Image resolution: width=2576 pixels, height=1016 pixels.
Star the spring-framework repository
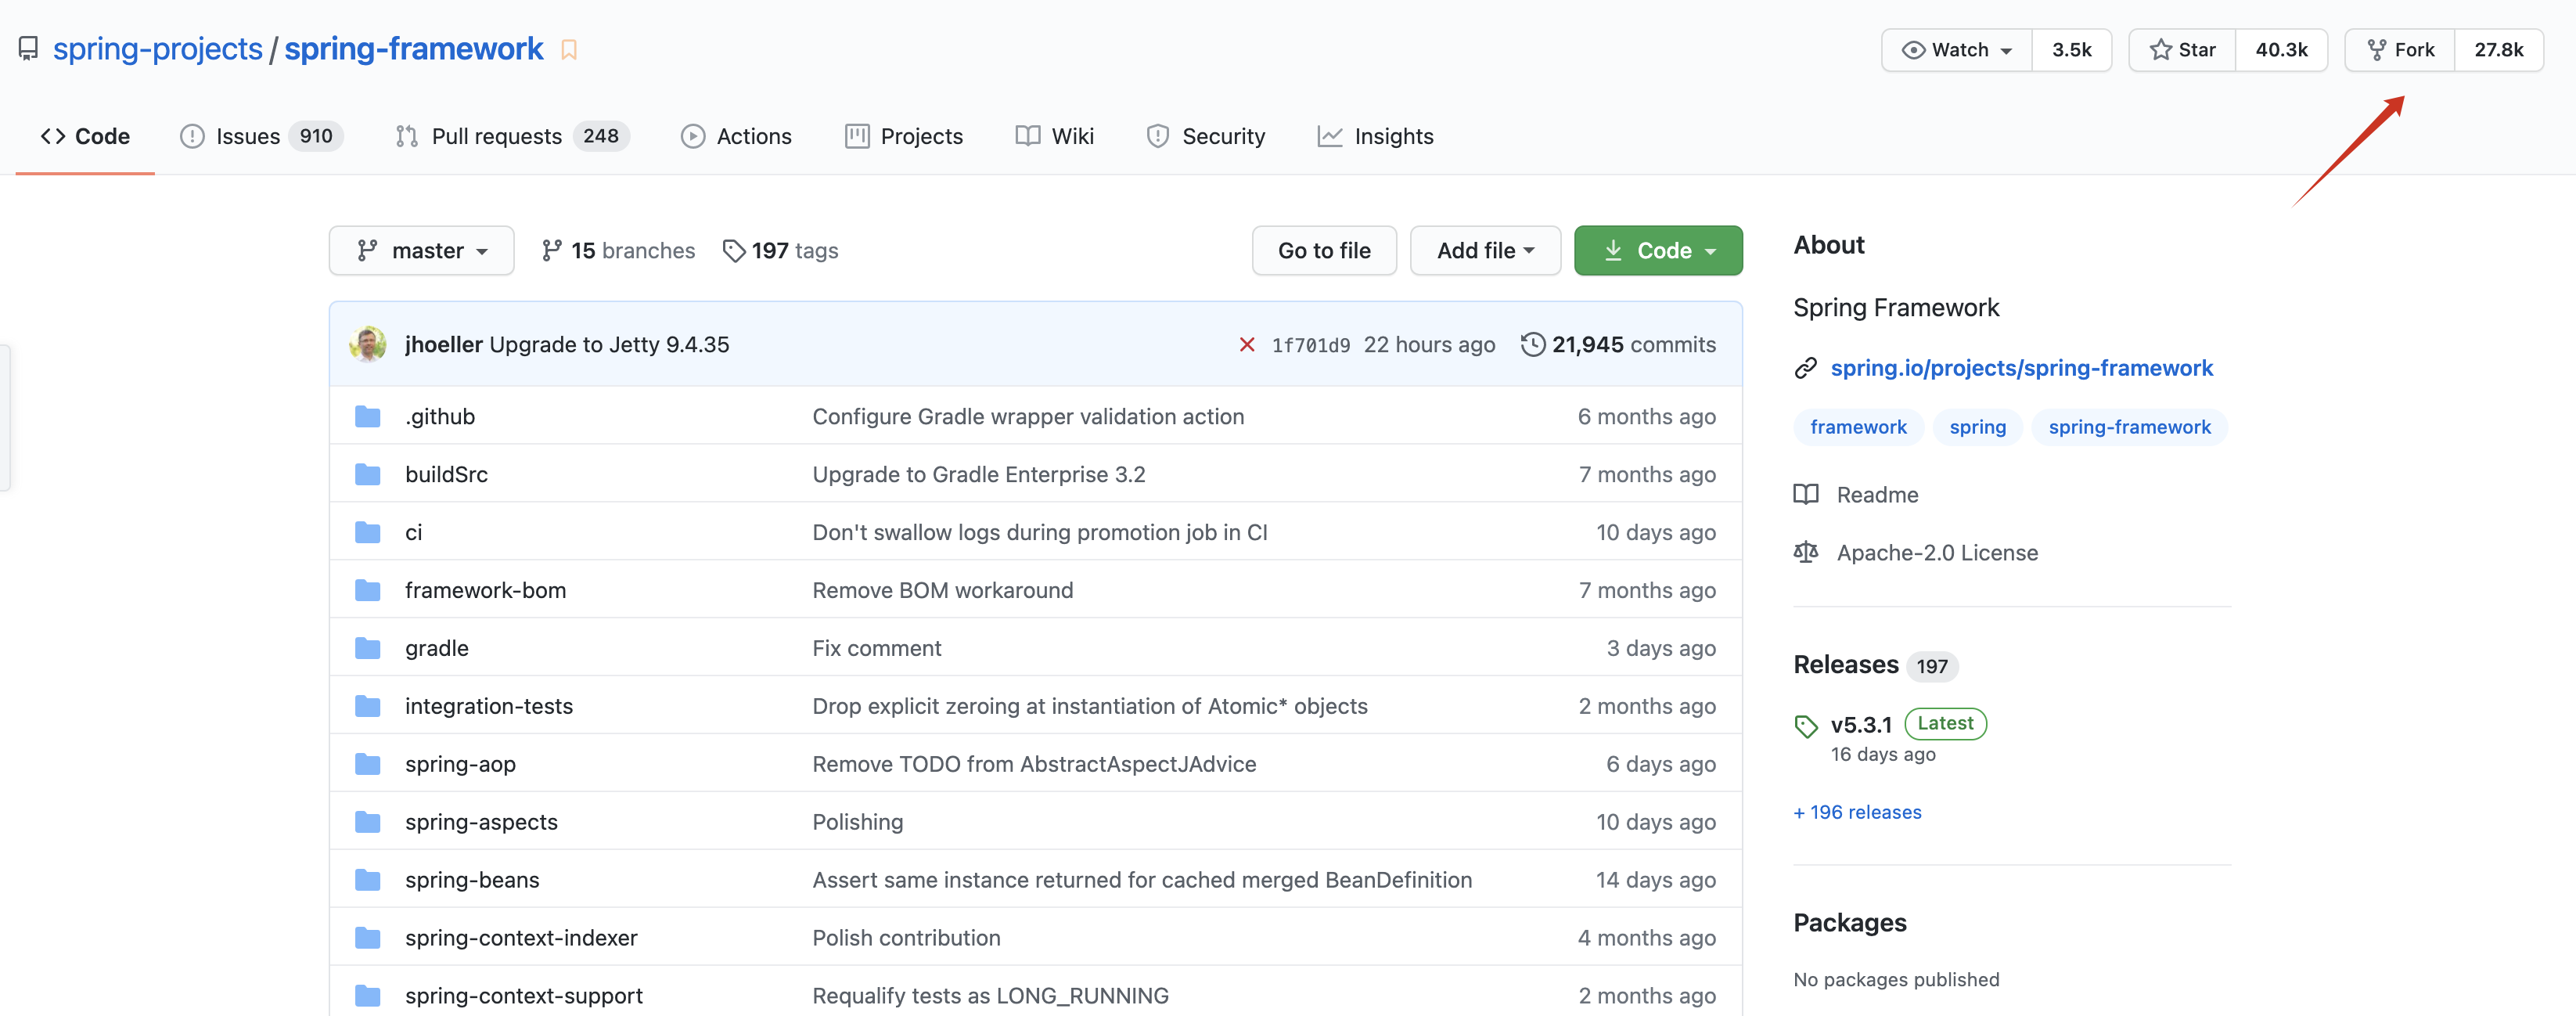pyautogui.click(x=2182, y=50)
